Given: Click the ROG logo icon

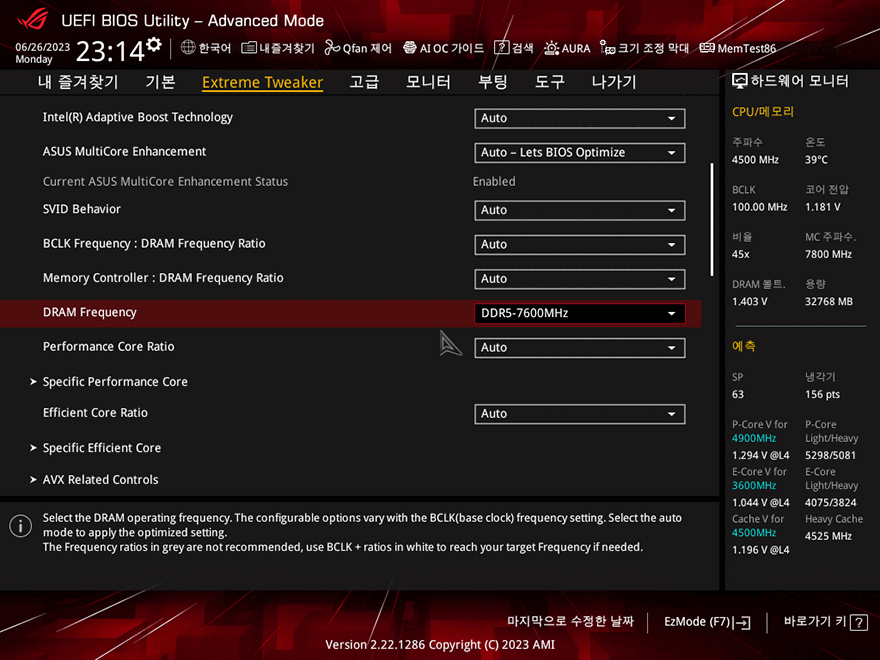Looking at the screenshot, I should (x=33, y=20).
